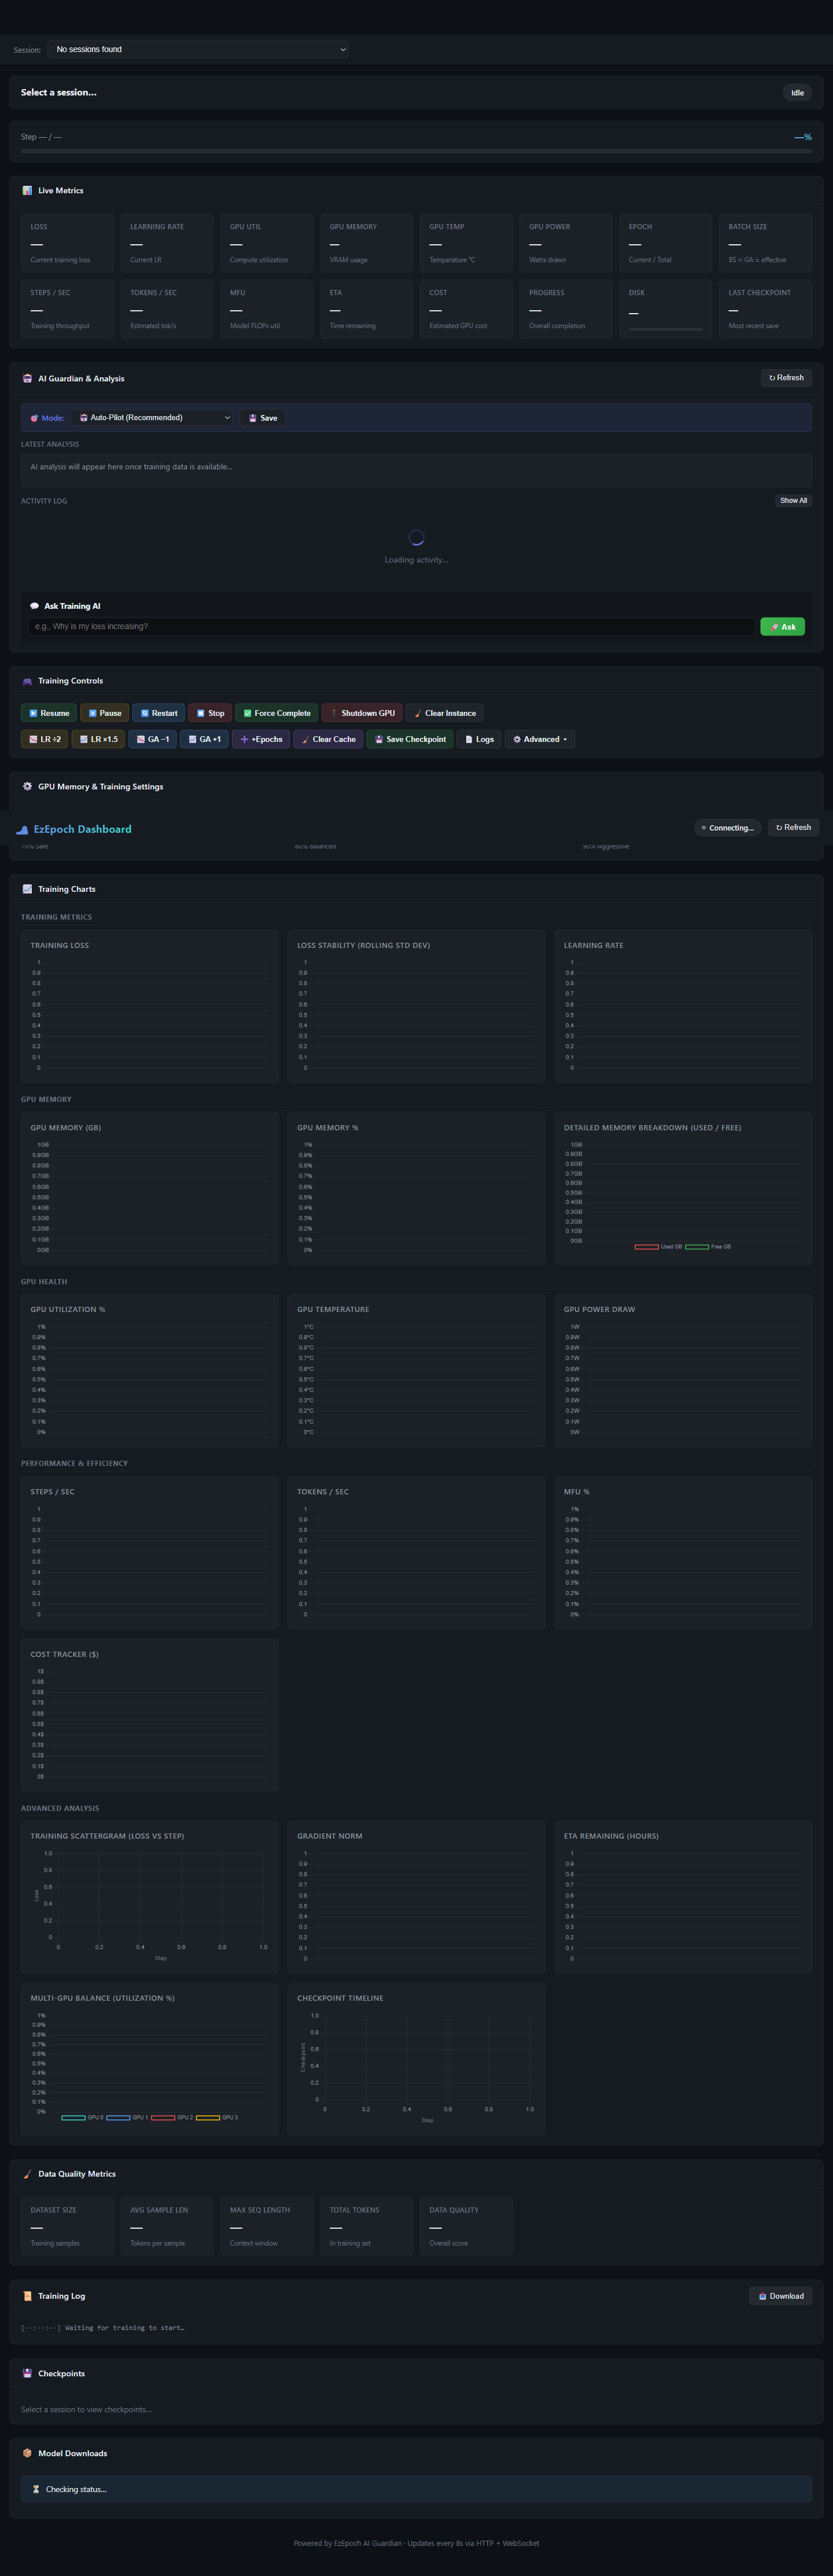The height and width of the screenshot is (2576, 833).
Task: Click Show All in Activity Log
Action: coord(794,500)
